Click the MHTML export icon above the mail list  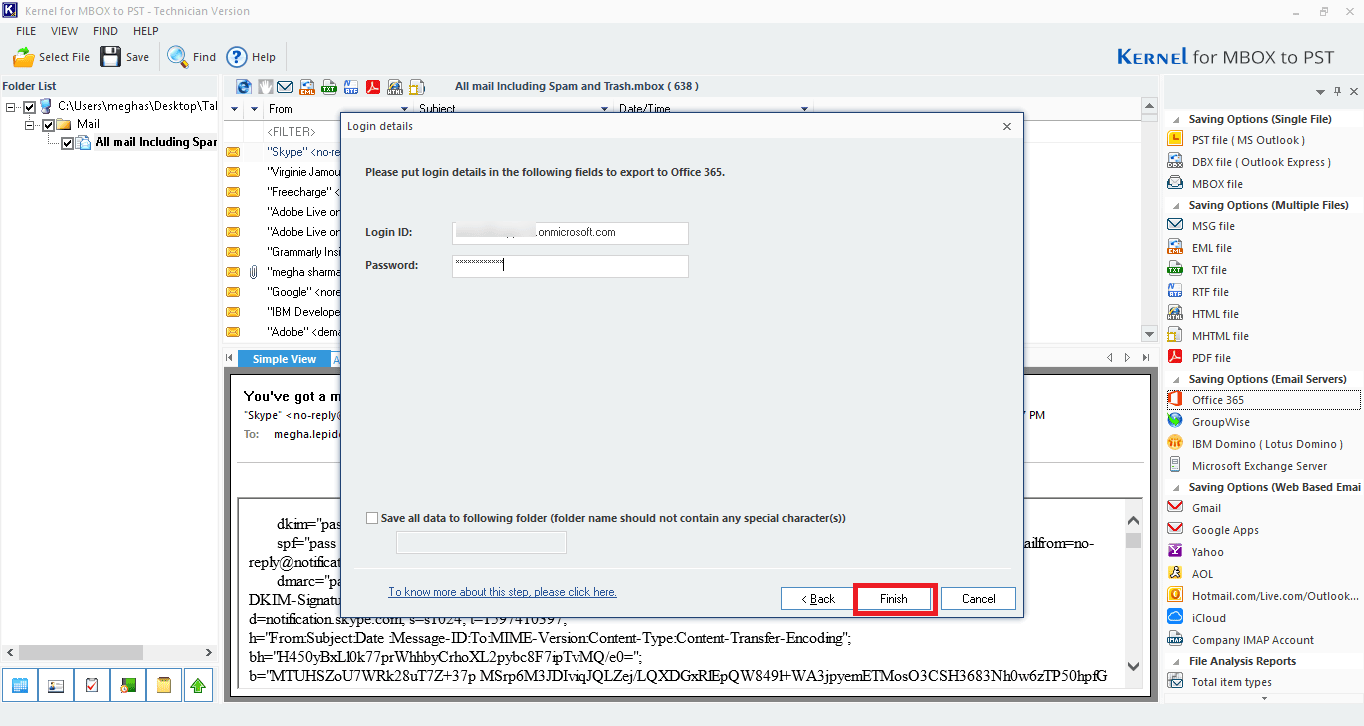tap(417, 87)
